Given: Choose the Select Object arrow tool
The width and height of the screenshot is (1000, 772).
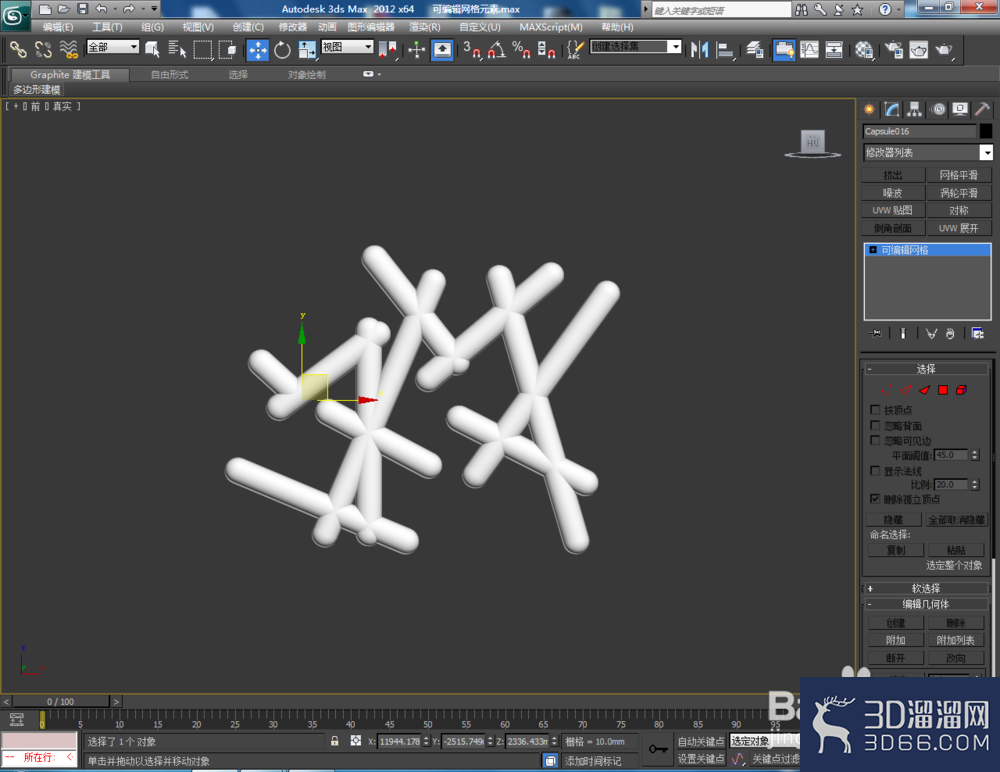Looking at the screenshot, I should (152, 49).
